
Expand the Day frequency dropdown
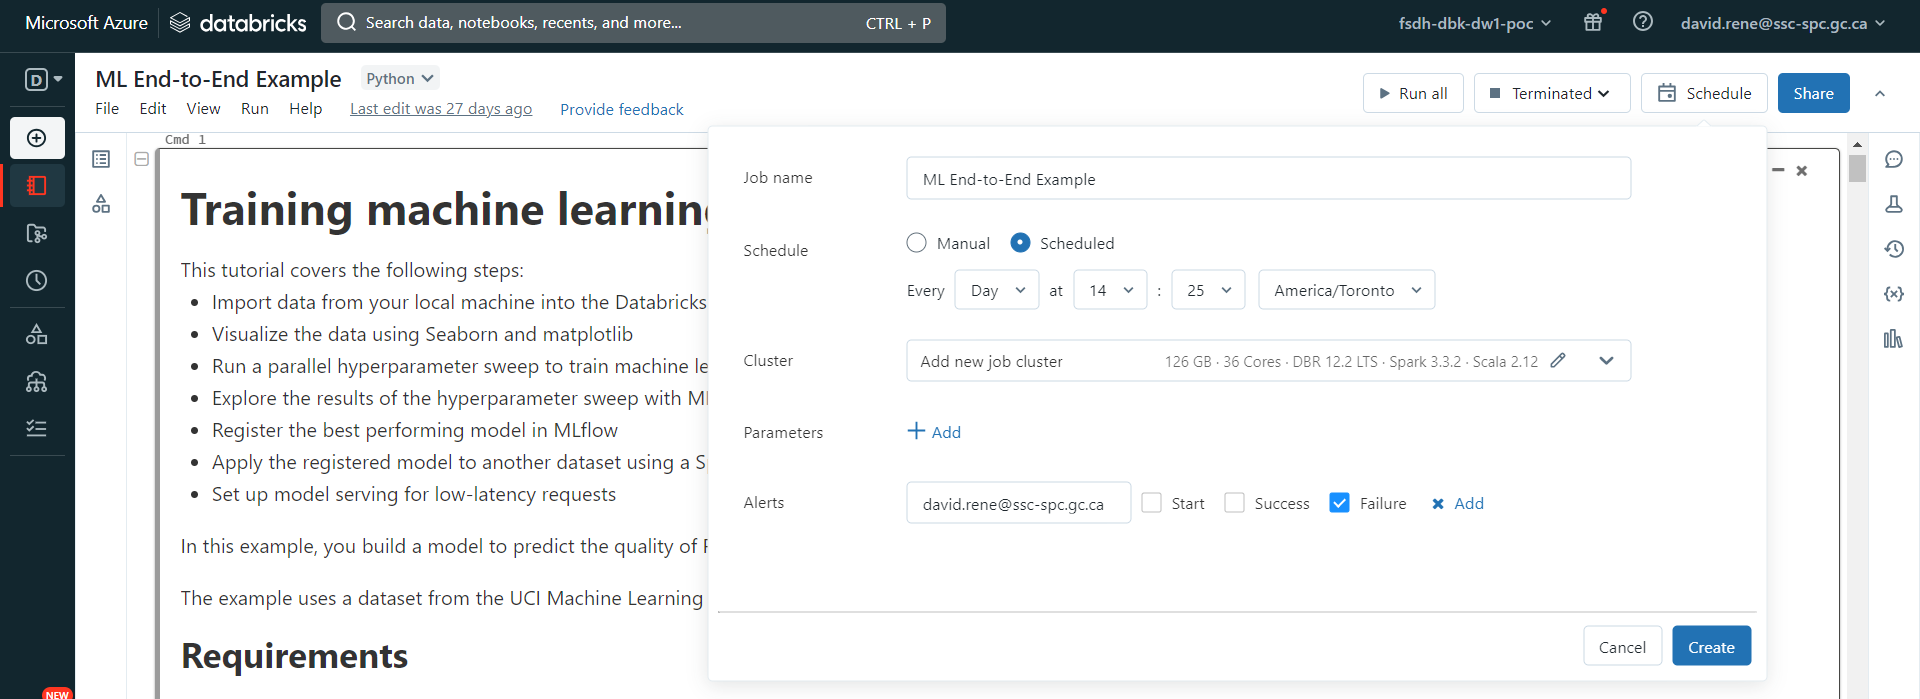[996, 290]
